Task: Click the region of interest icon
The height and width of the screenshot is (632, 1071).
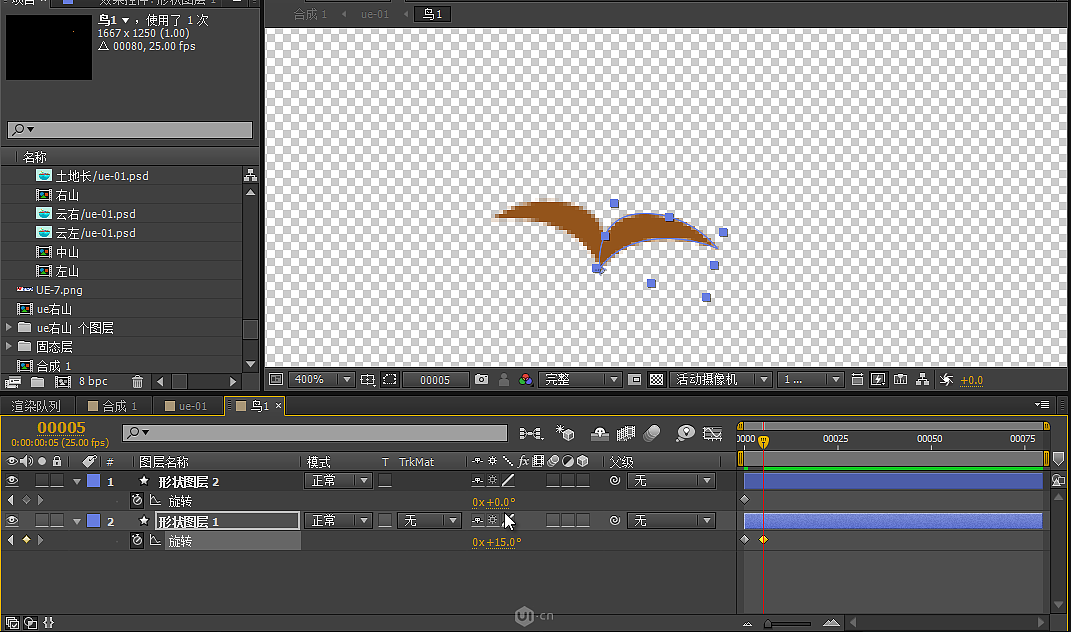Action: pyautogui.click(x=390, y=380)
